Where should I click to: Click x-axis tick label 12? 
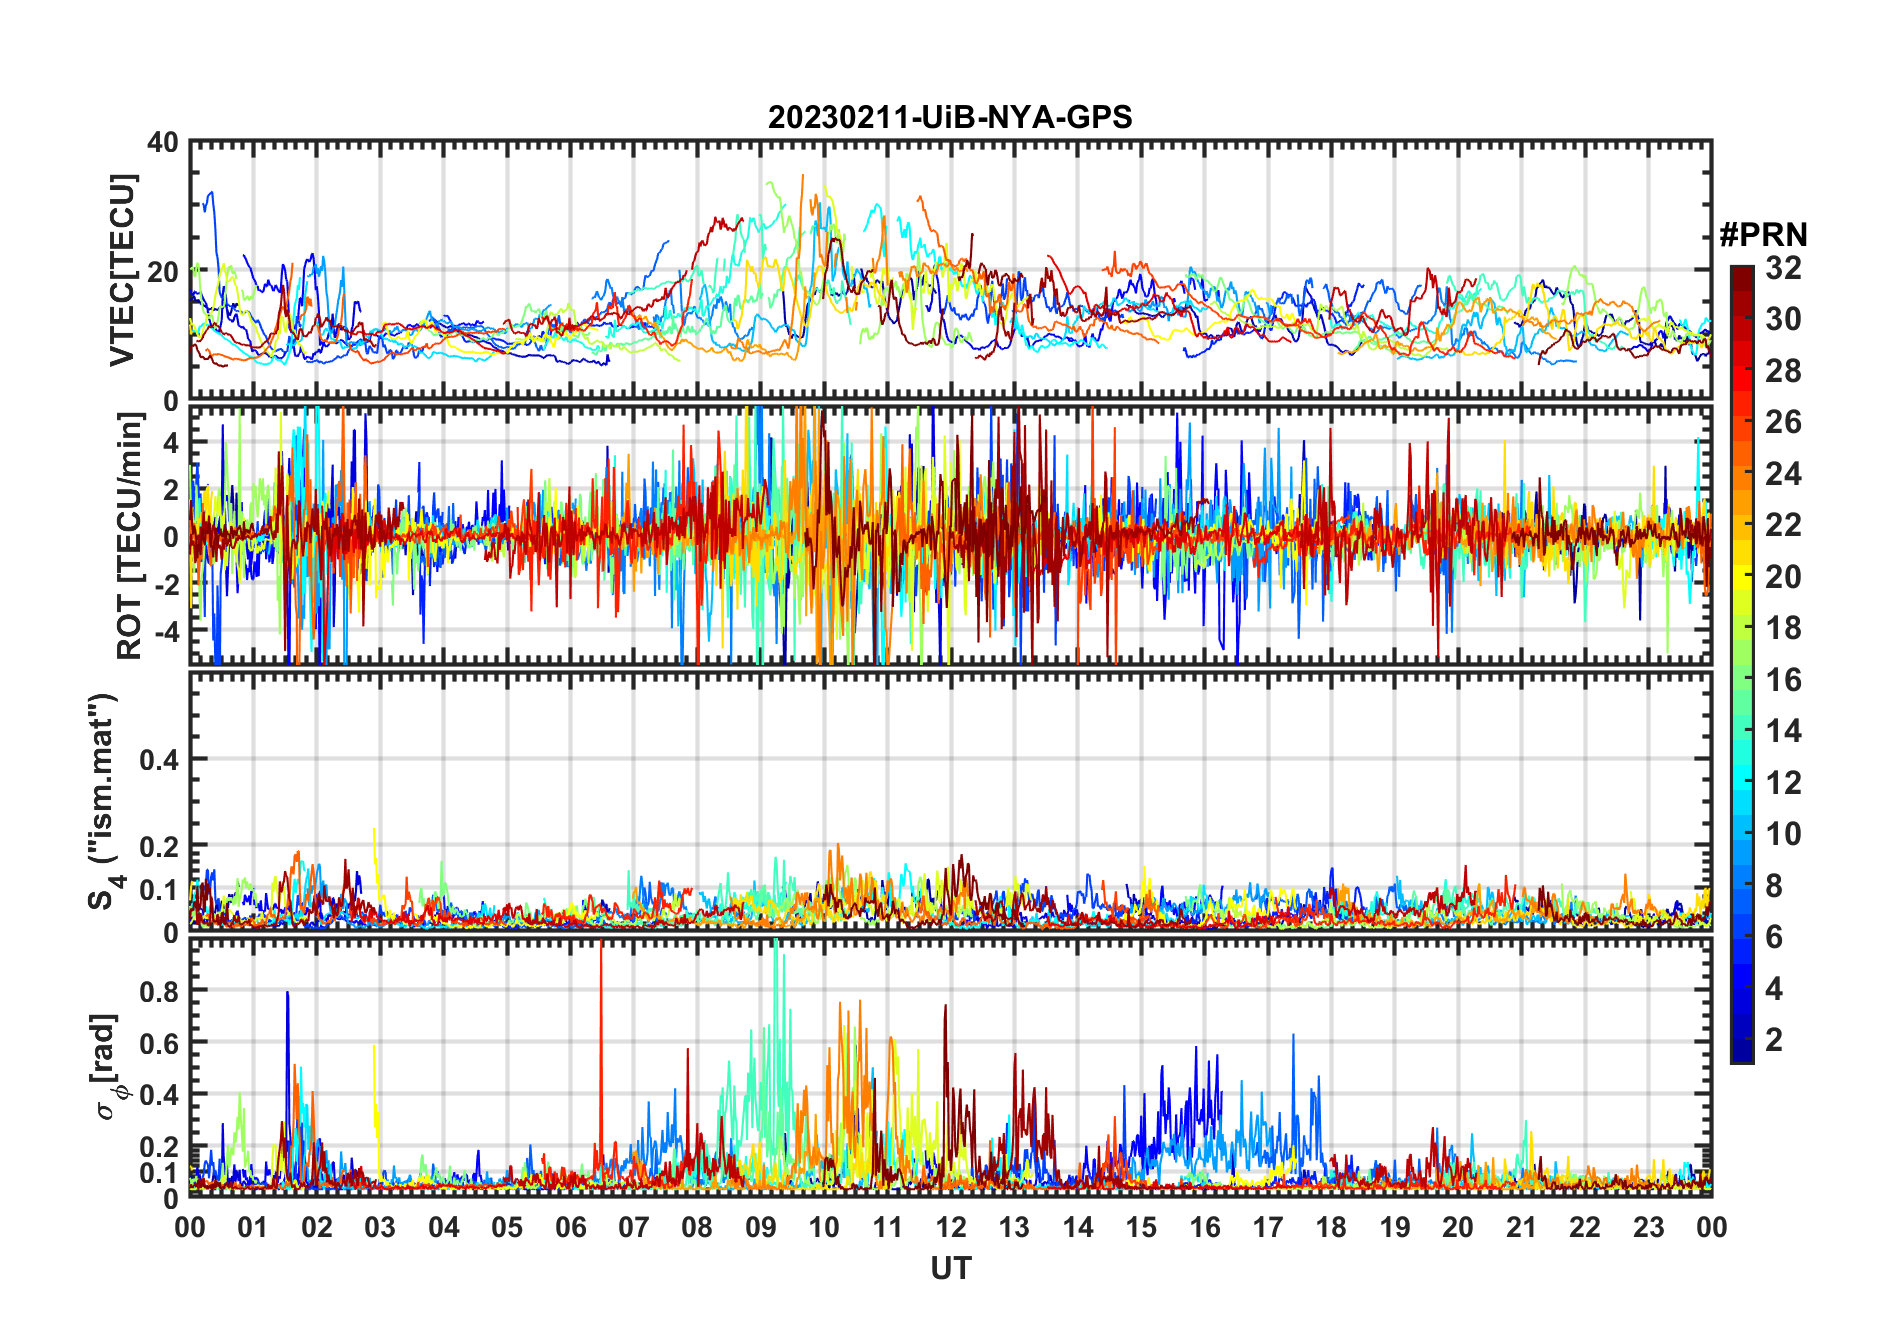[950, 1227]
